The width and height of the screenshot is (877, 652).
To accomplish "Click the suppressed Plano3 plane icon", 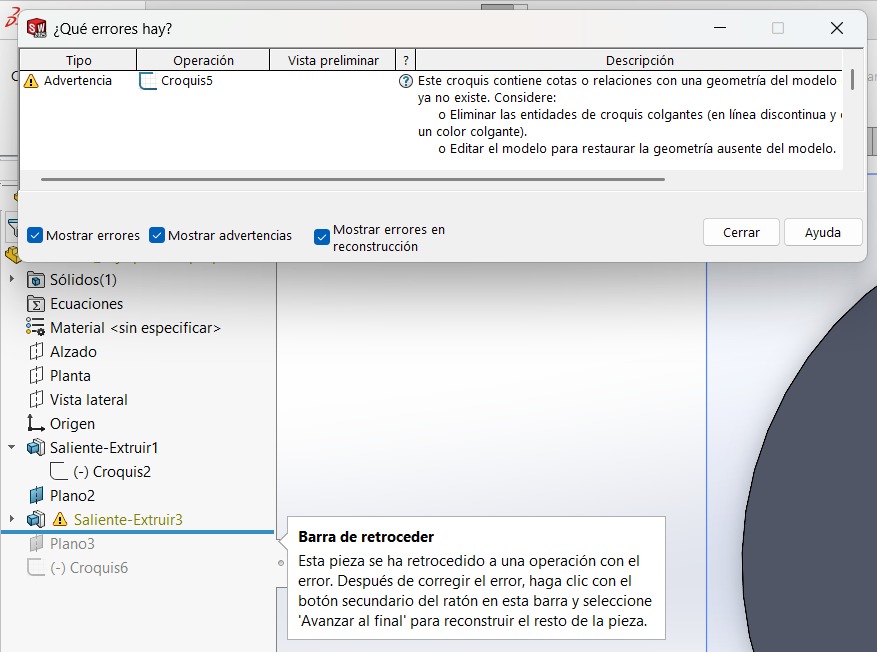I will 36,543.
